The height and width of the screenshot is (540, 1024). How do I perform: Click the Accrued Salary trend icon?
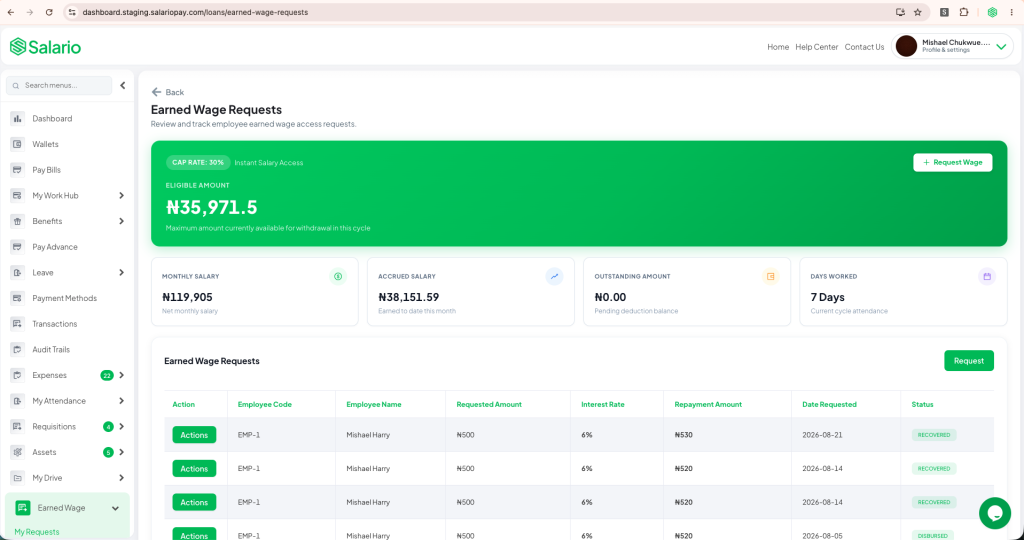[554, 276]
